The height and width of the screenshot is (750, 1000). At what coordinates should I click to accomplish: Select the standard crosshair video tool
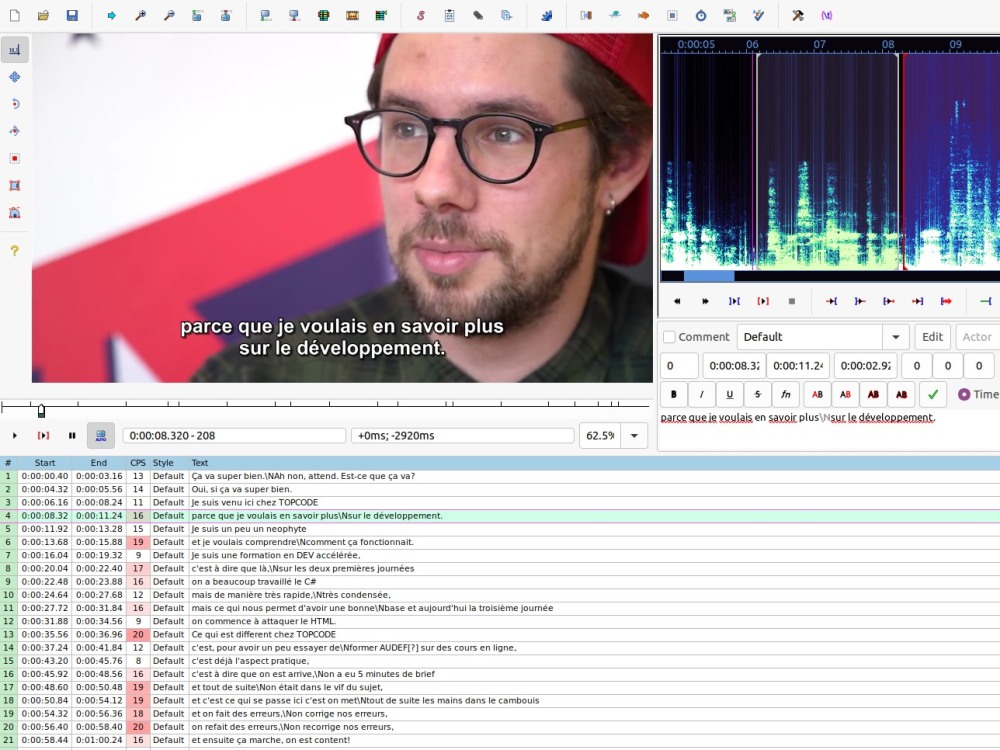(x=15, y=50)
